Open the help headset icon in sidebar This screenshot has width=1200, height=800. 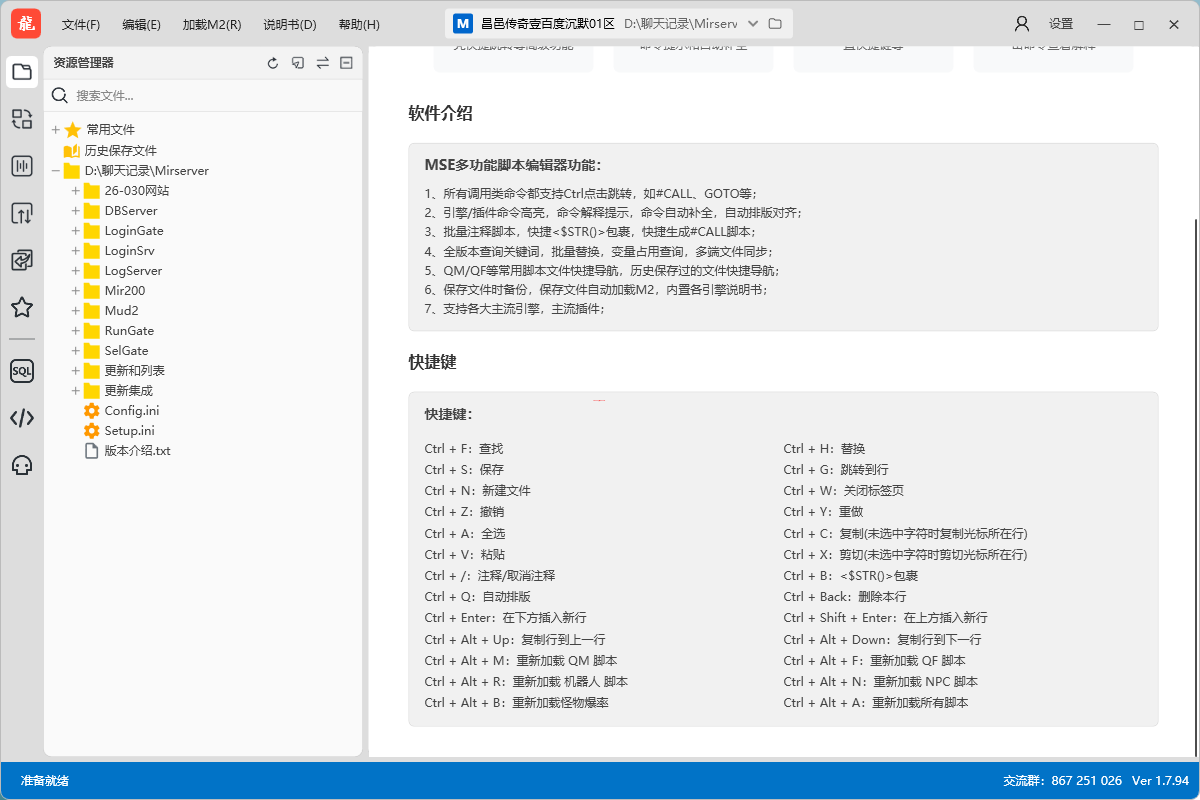point(21,464)
